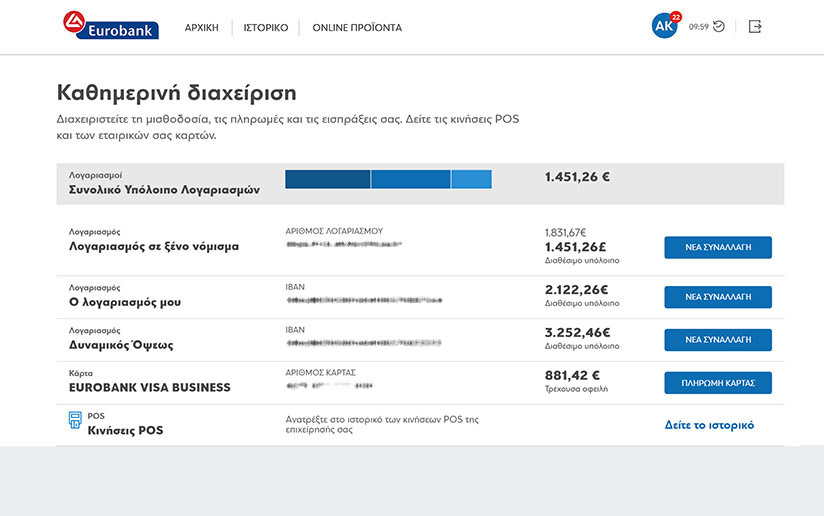Click the Συνολικό Υπόλοιπο Λογαριασμών heading
Screen dimensions: 824x516
(x=164, y=190)
